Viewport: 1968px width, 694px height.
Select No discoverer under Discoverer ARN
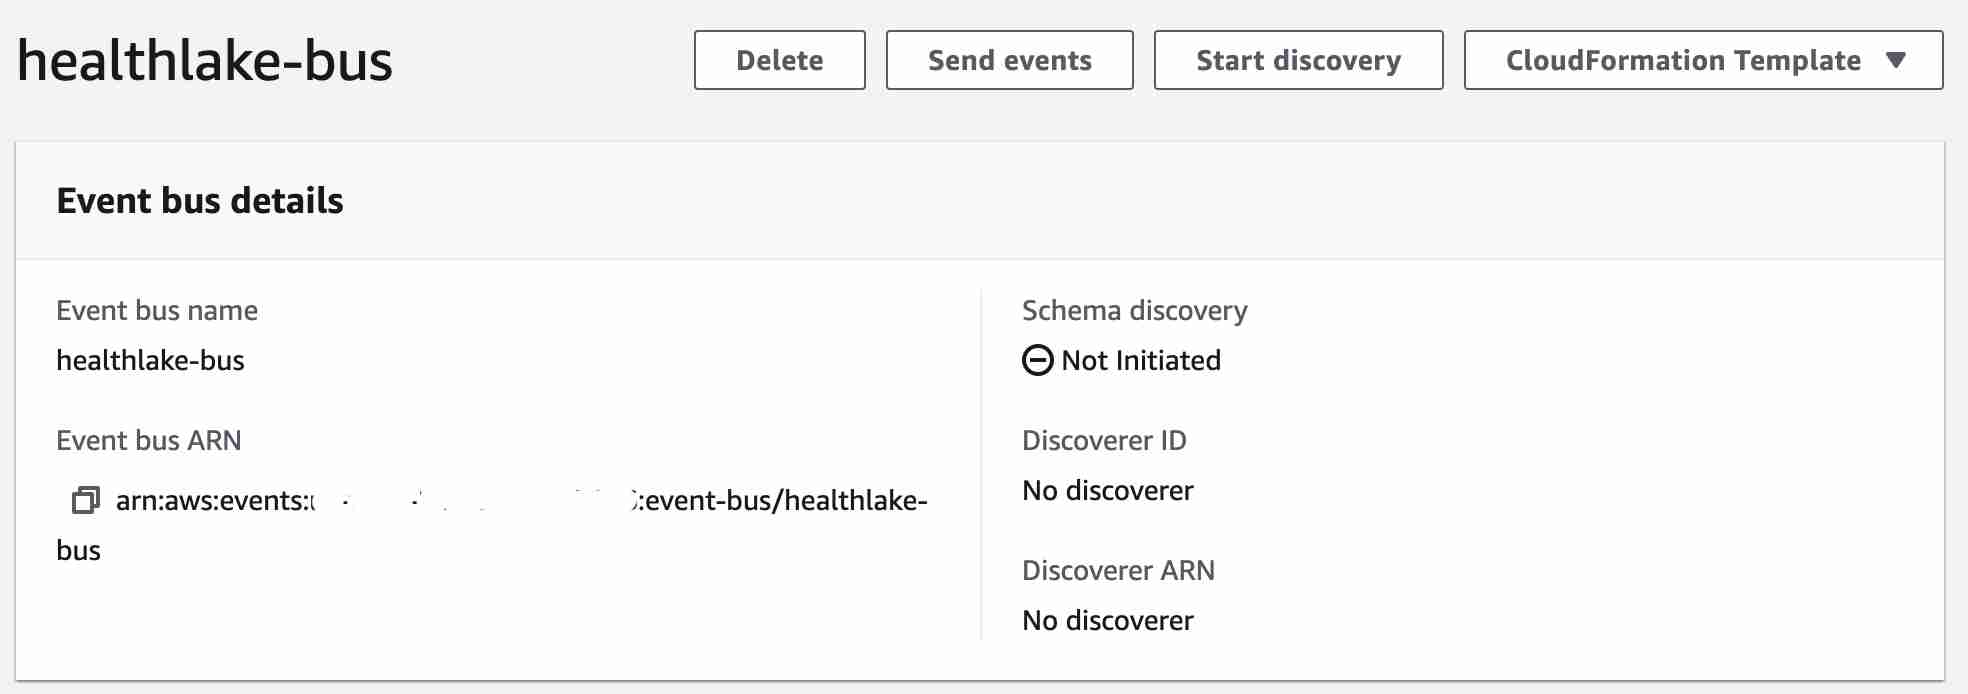(x=1107, y=621)
